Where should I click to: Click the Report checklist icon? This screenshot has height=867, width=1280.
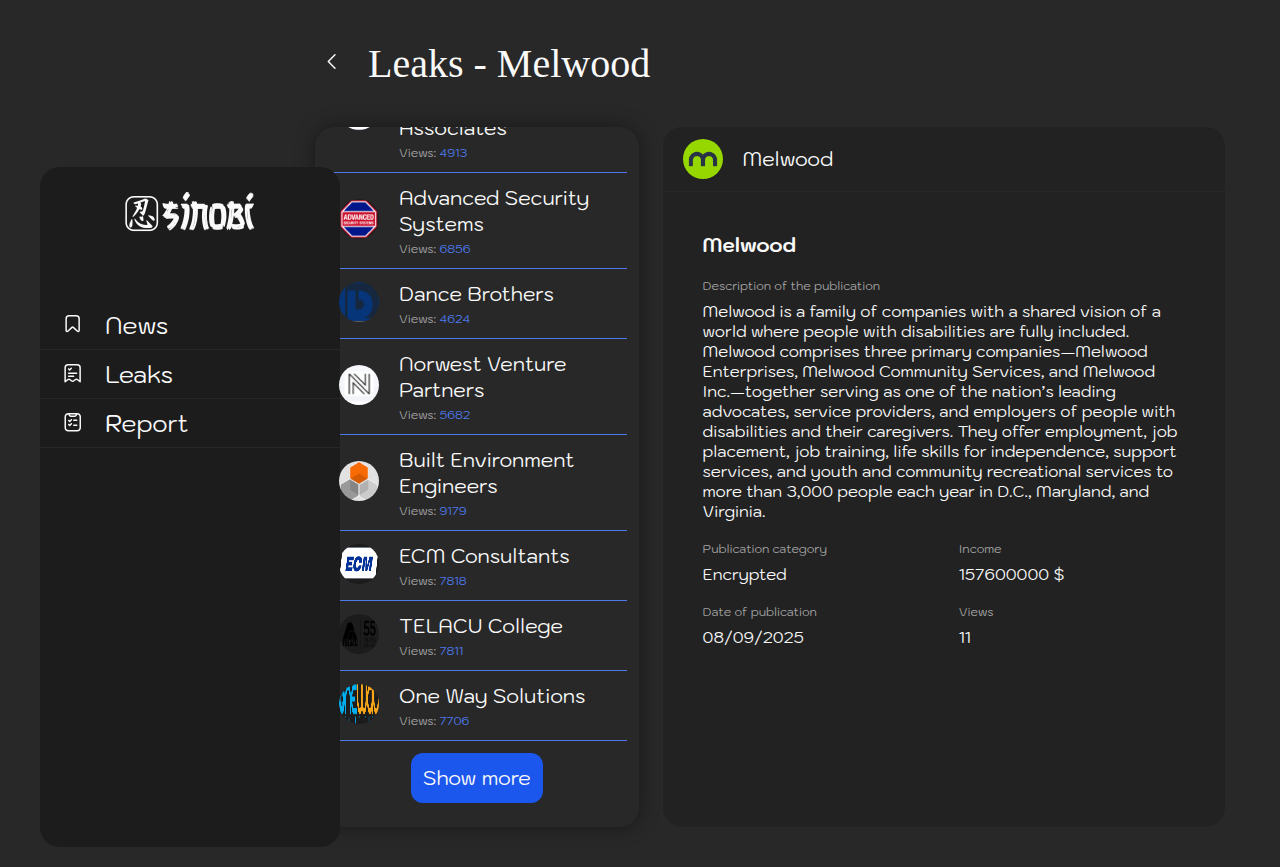tap(73, 423)
